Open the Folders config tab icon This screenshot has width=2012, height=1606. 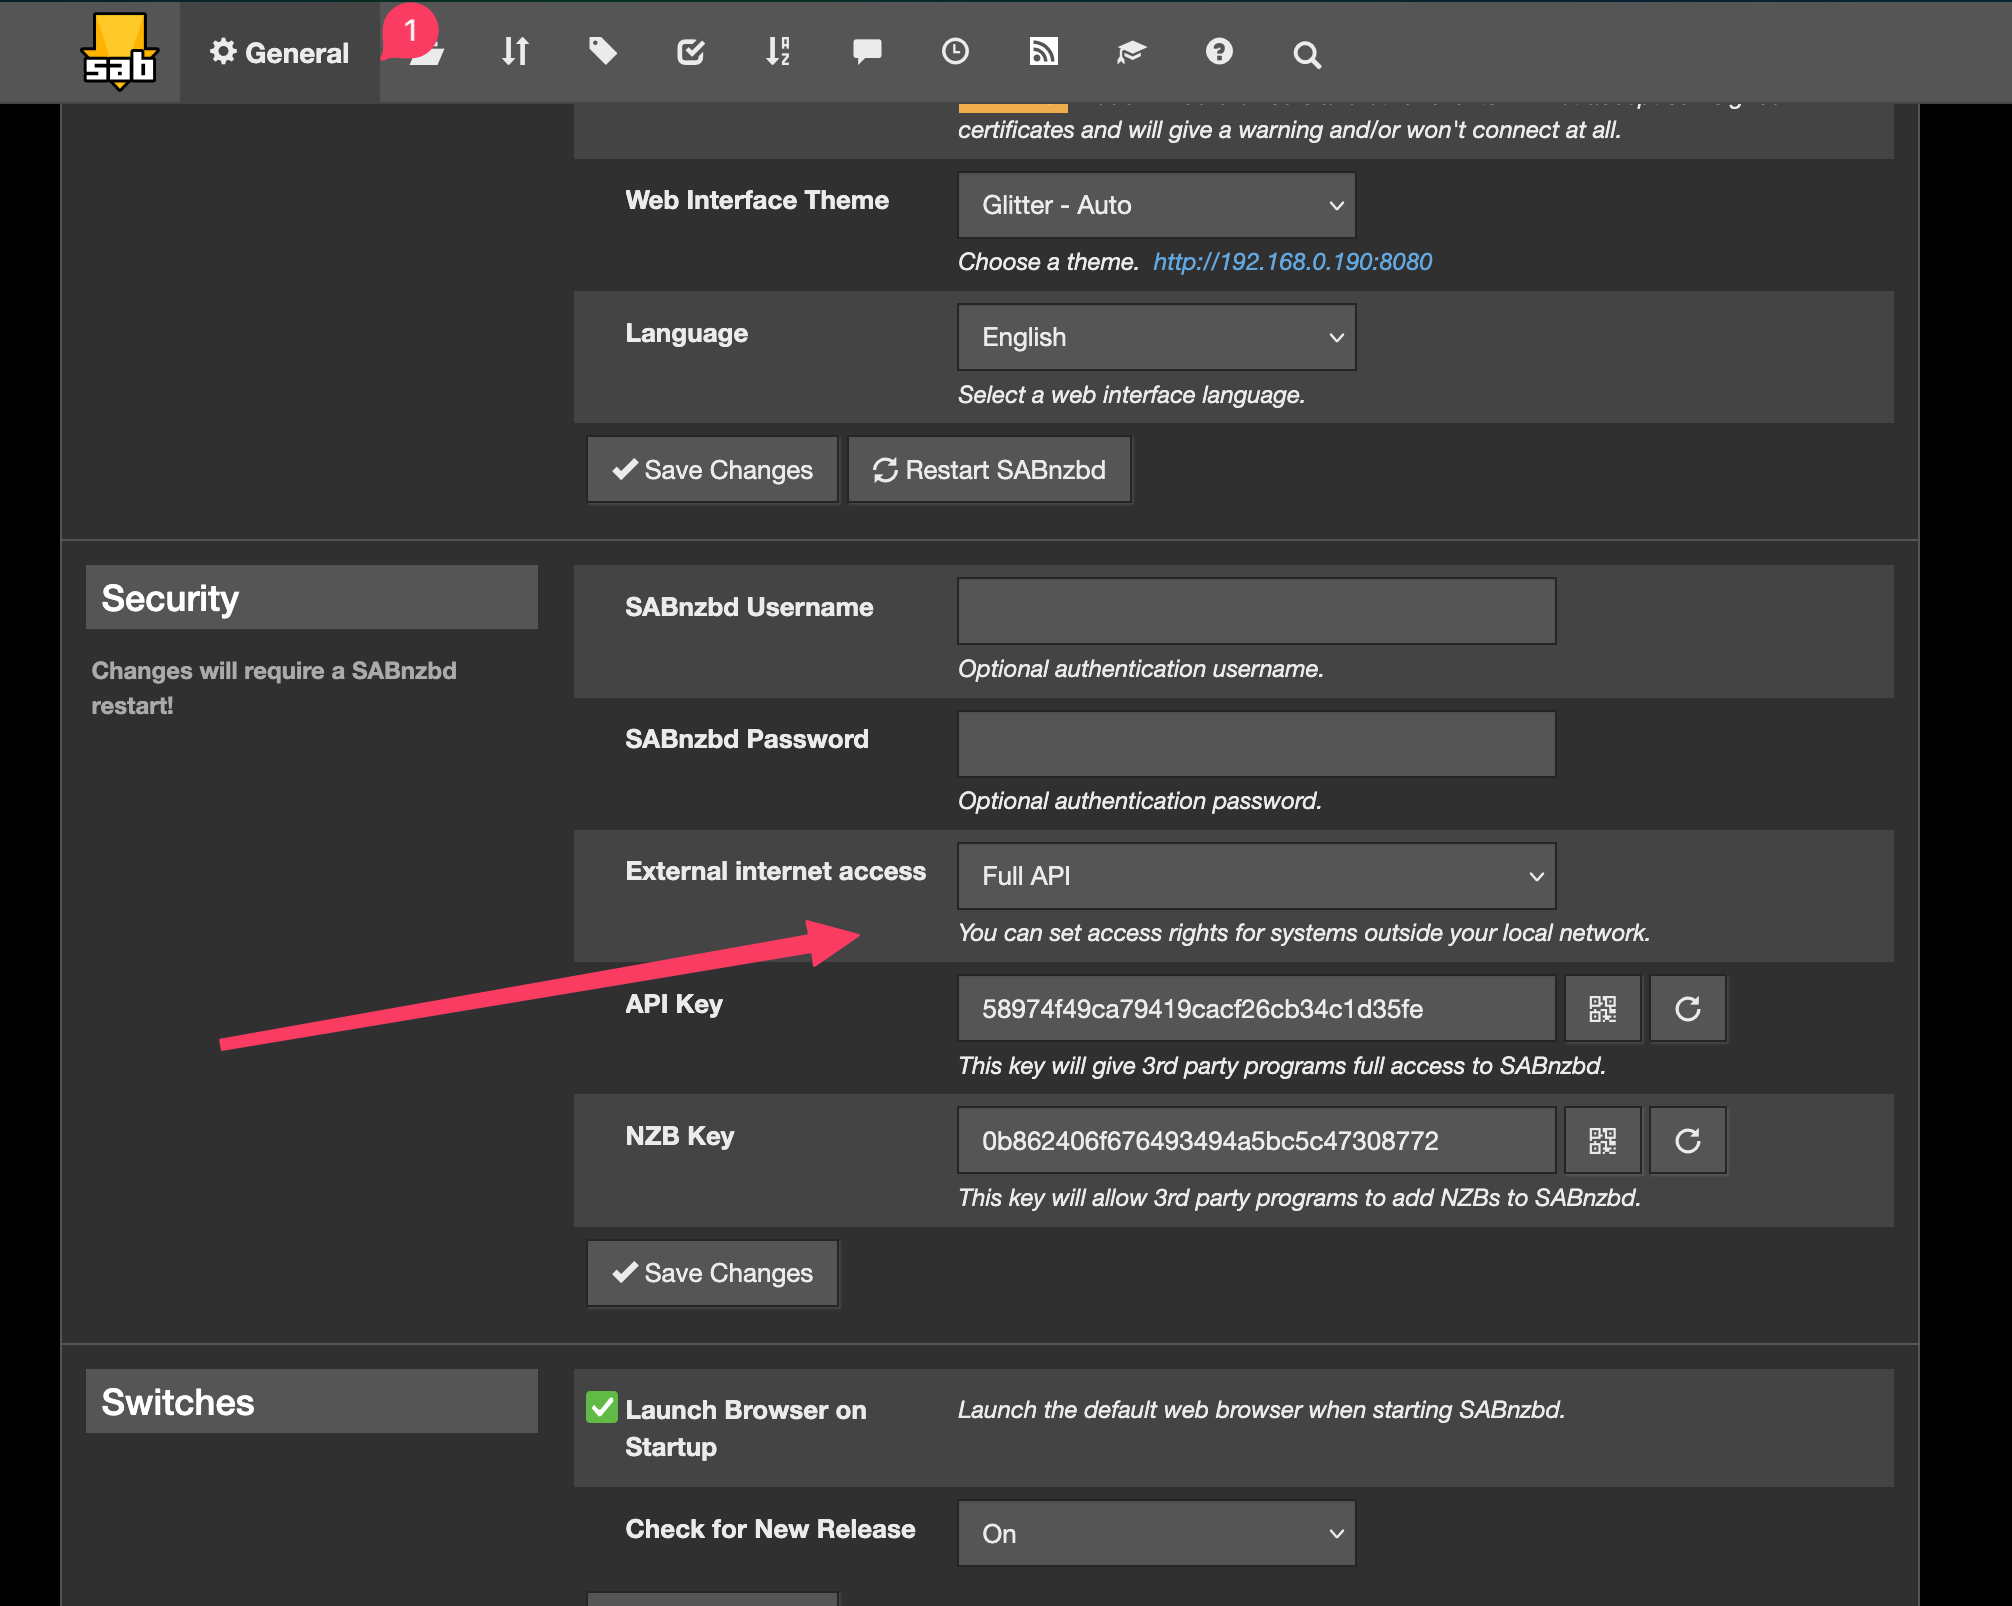(427, 52)
